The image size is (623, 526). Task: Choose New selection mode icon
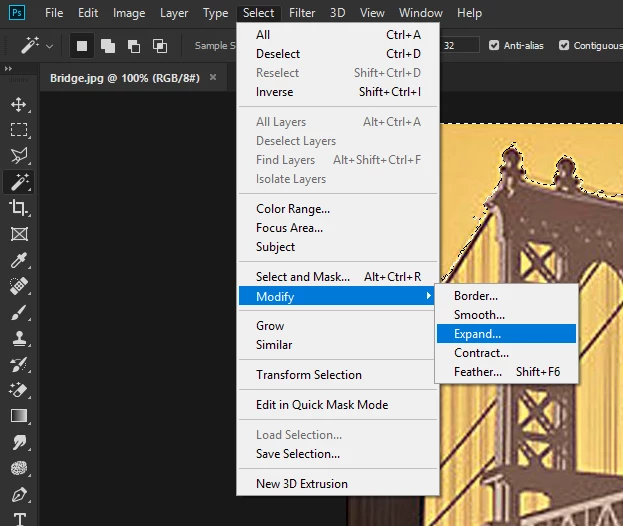(82, 46)
